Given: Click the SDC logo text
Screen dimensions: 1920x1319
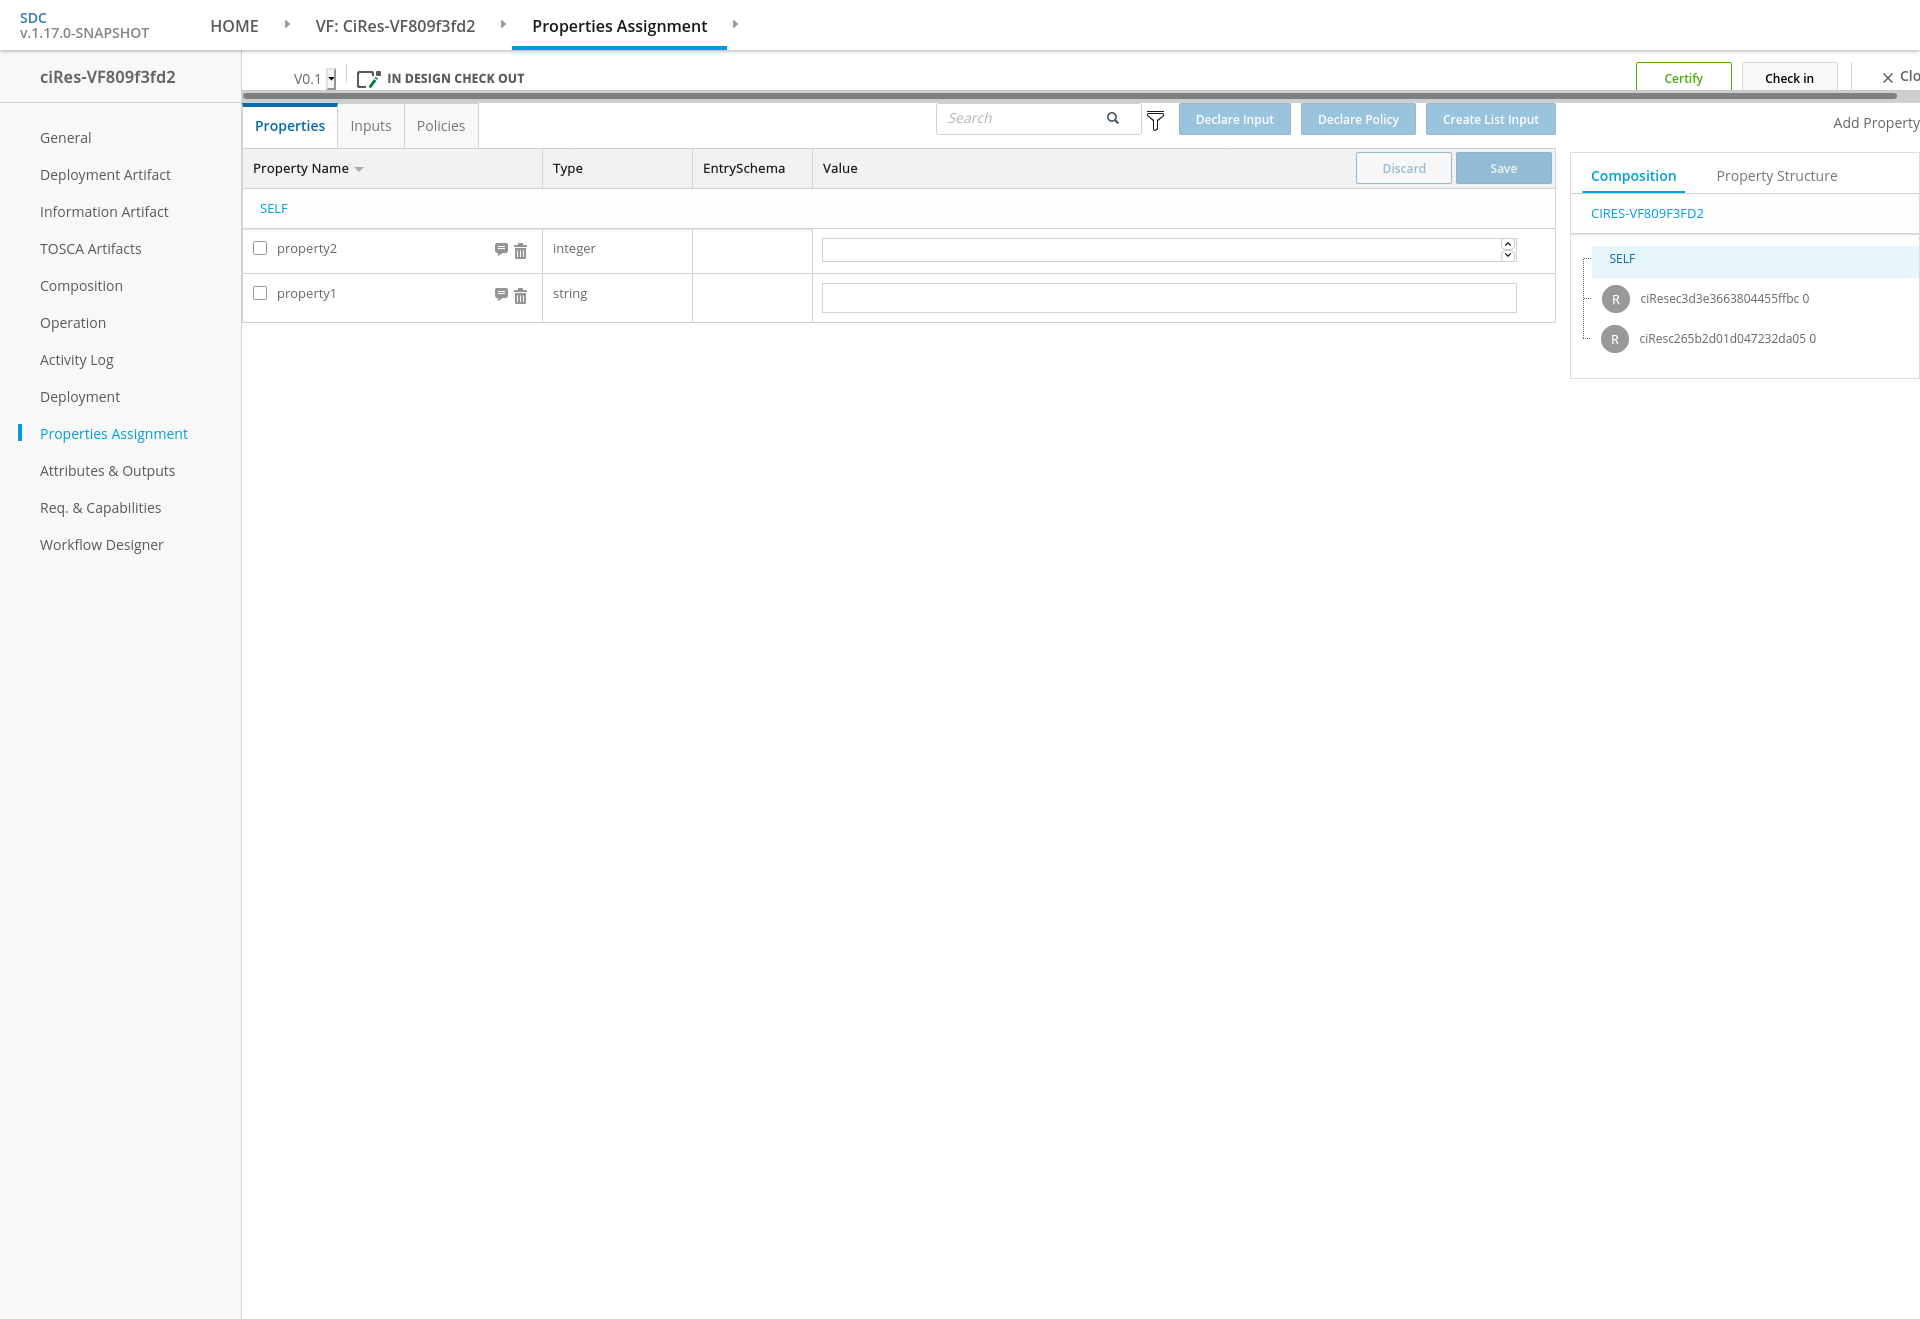Looking at the screenshot, I should click(33, 18).
